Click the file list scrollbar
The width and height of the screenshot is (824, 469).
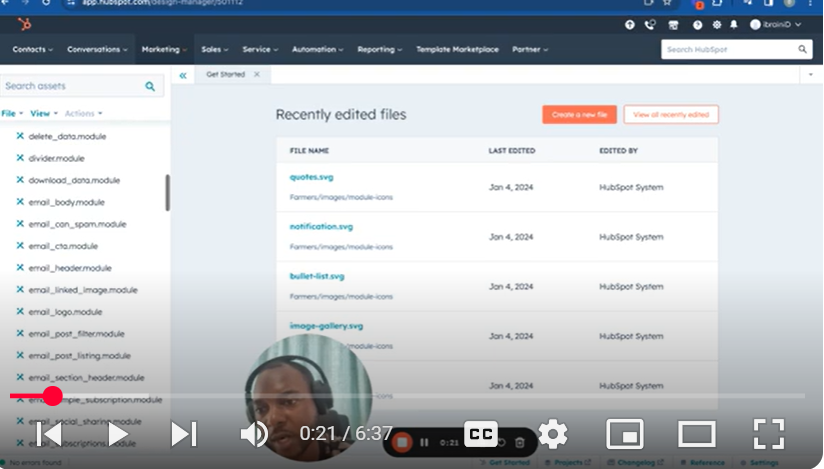point(168,193)
